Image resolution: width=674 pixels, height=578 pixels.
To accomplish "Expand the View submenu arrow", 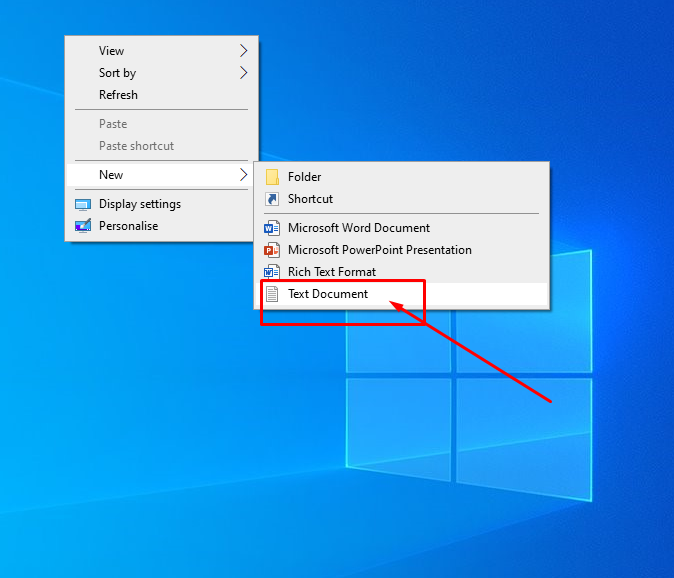I will 243,51.
